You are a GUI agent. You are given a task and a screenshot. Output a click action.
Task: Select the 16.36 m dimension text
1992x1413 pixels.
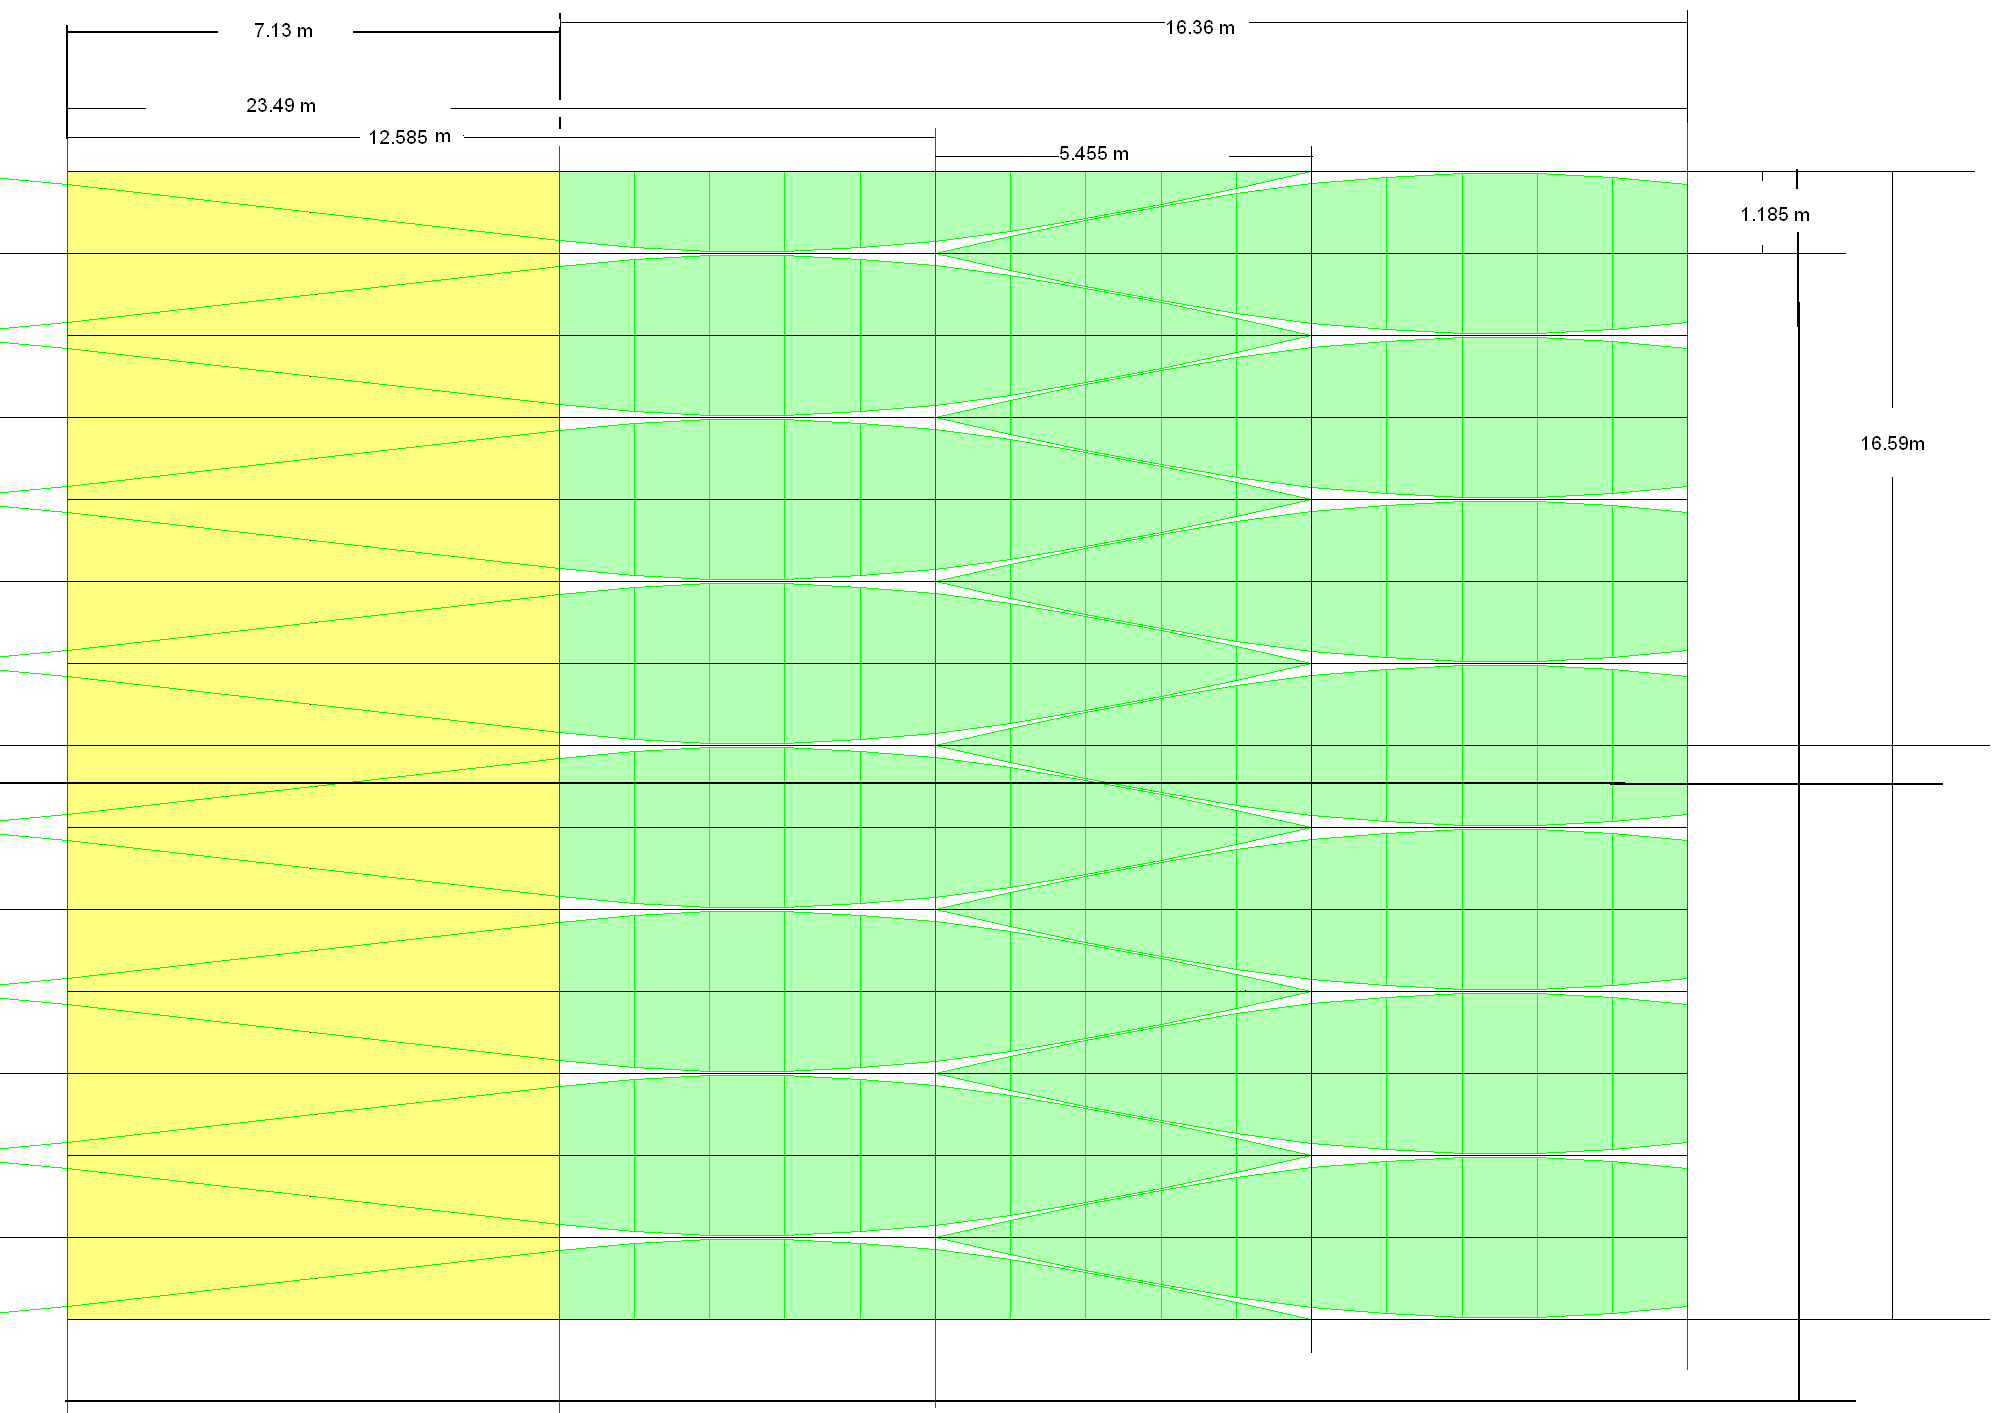coord(1200,28)
